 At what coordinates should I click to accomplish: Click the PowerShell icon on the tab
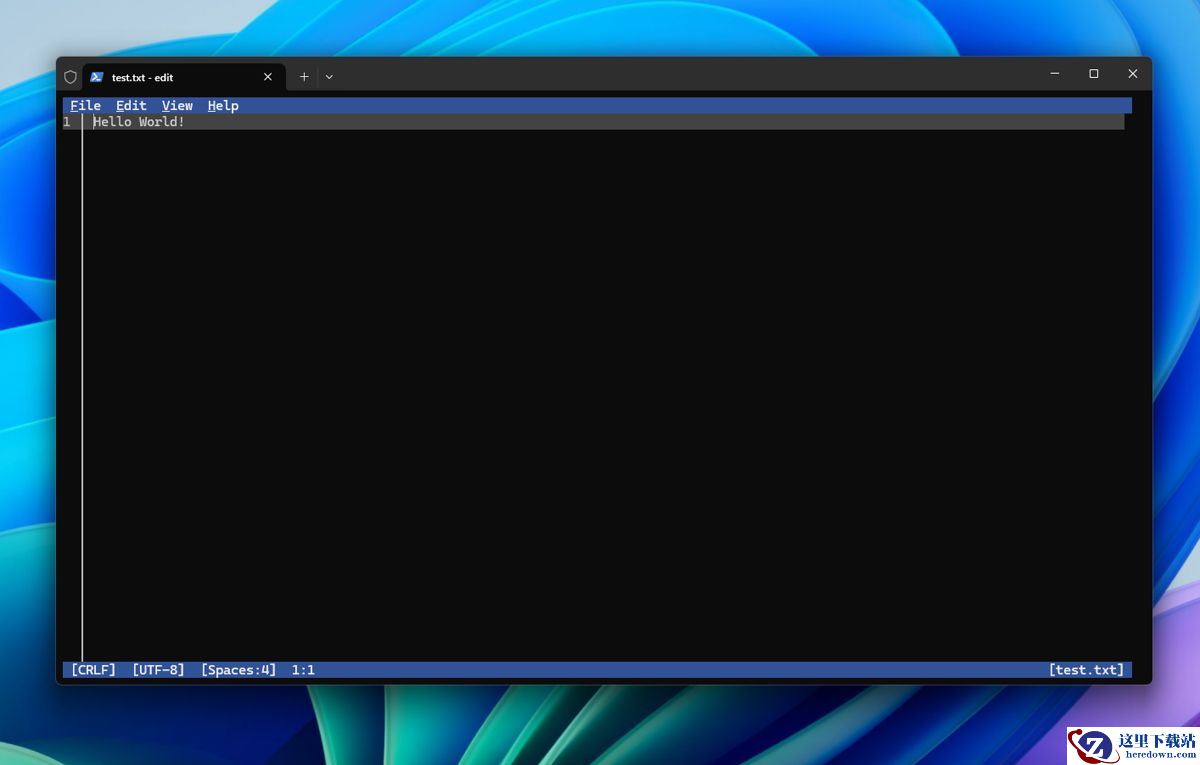(97, 77)
